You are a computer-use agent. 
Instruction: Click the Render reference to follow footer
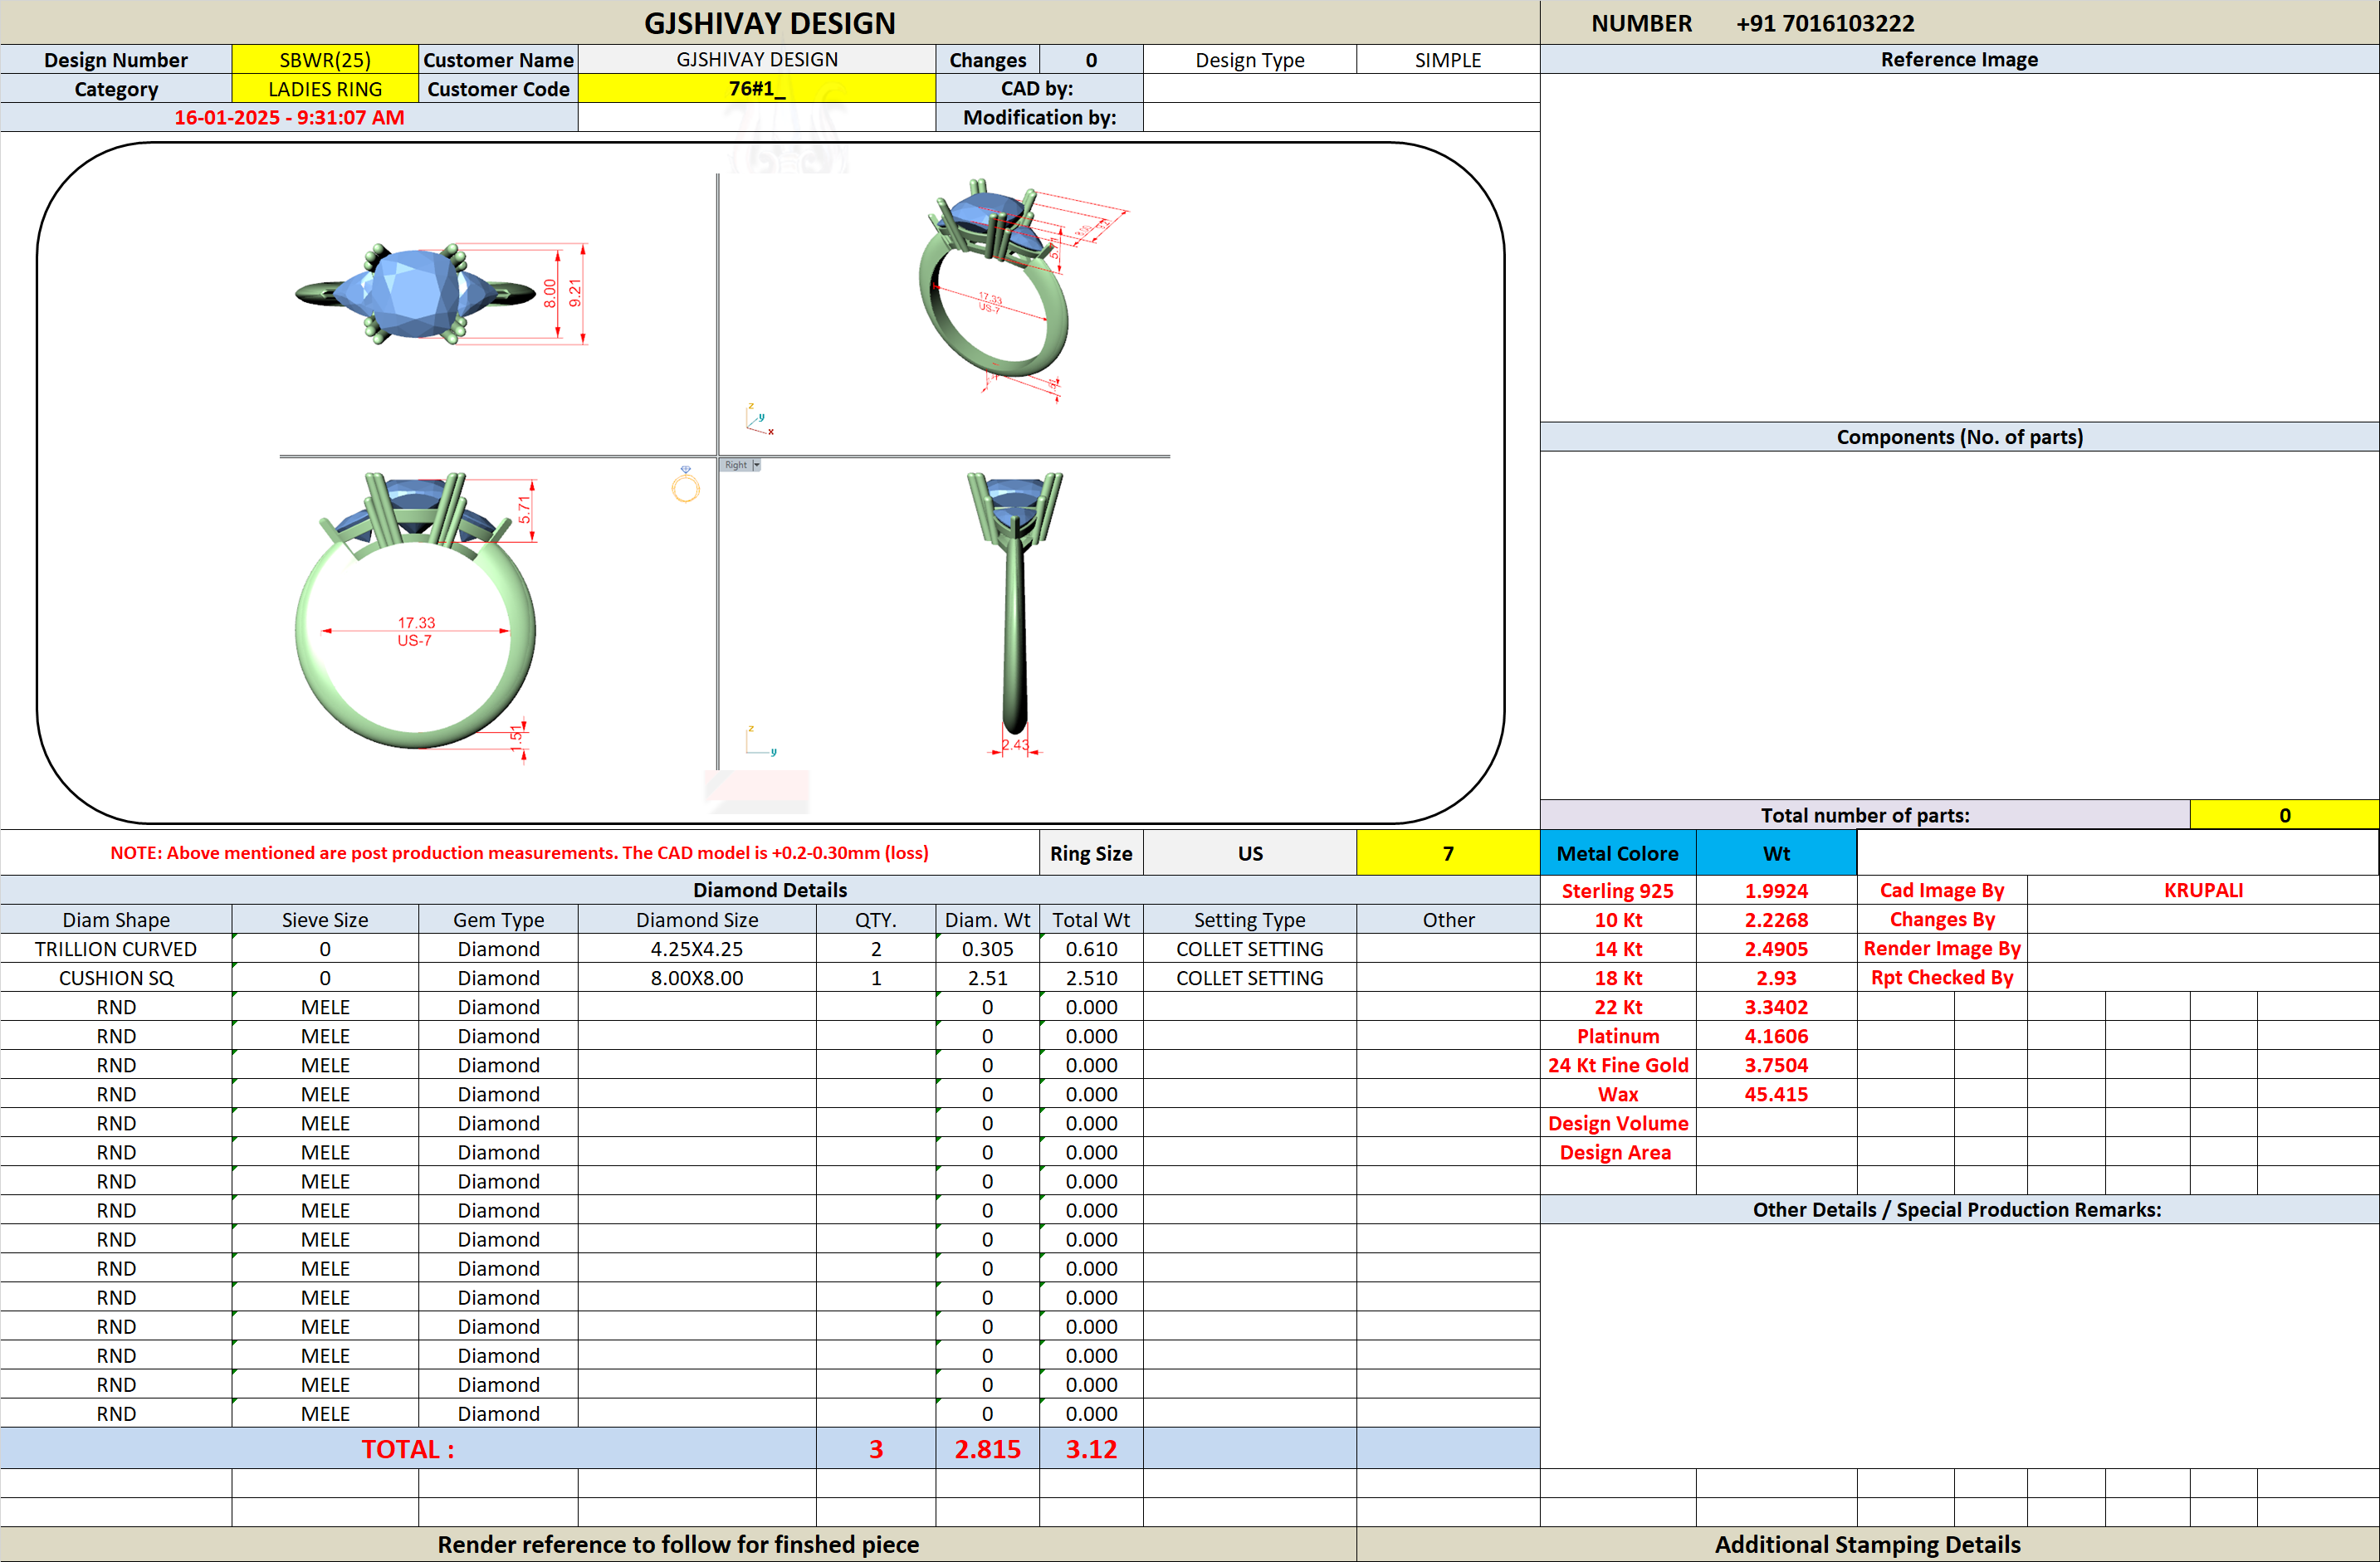(678, 1544)
